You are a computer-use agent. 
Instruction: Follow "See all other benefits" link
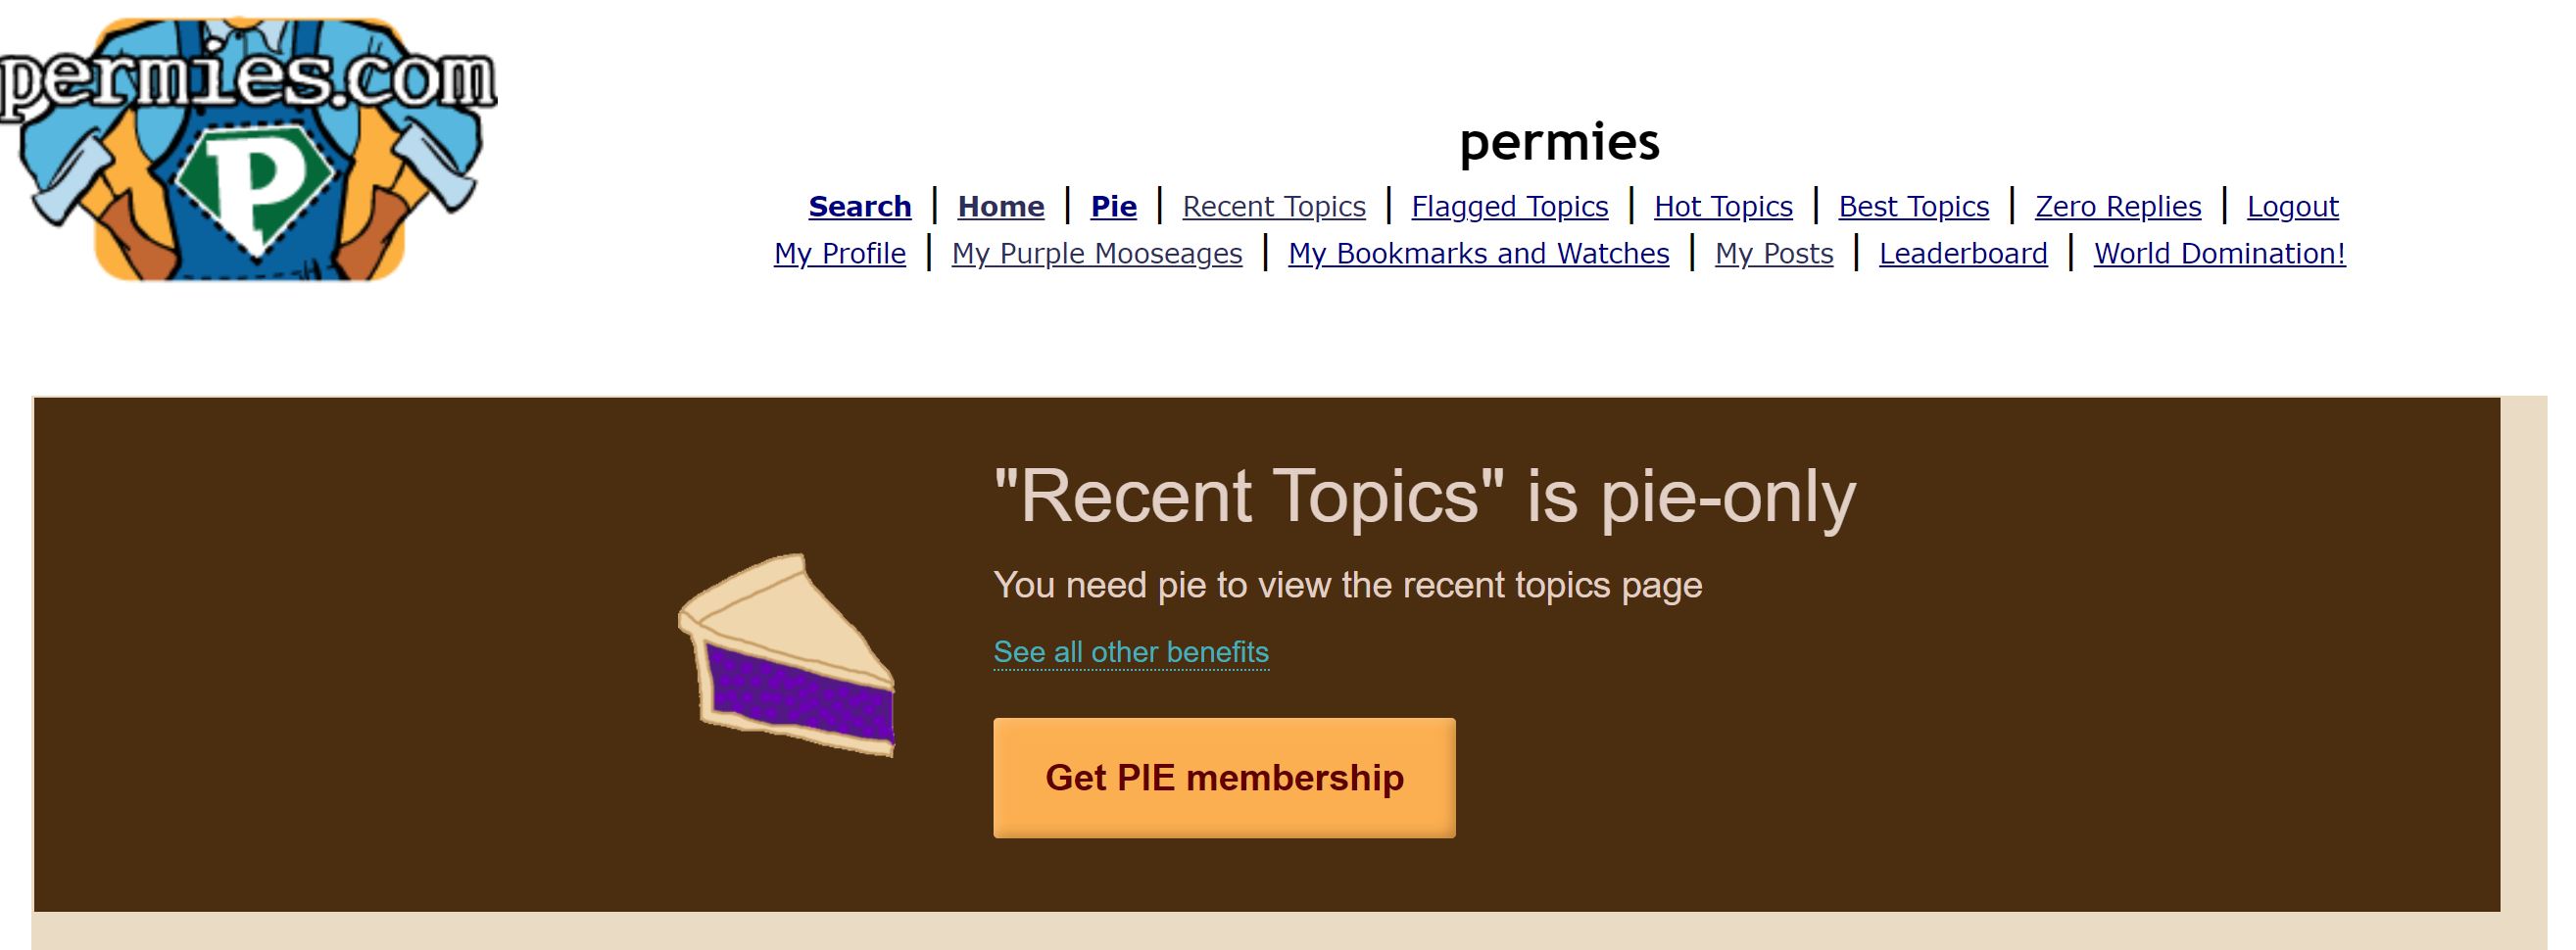tap(1131, 652)
